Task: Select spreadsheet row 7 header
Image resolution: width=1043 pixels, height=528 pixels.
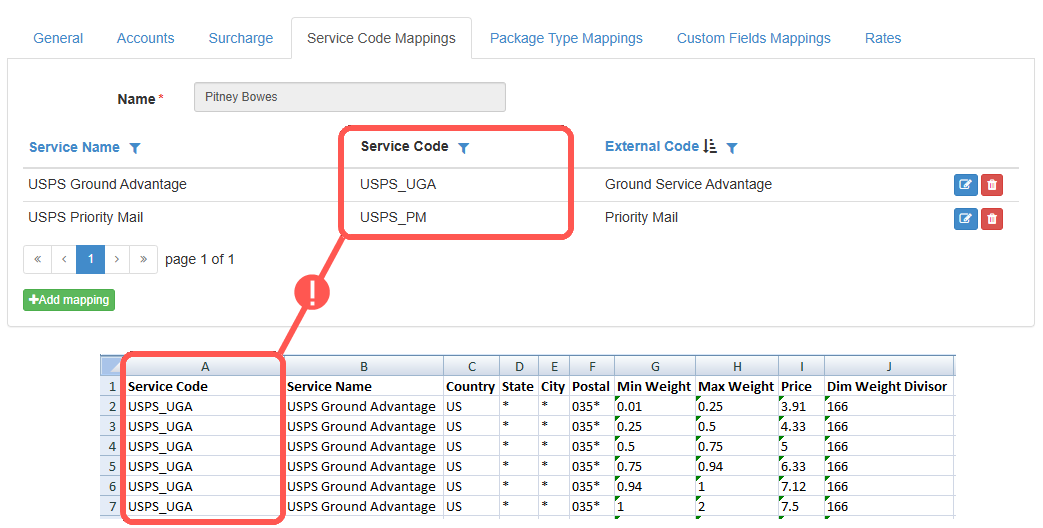Action: pos(112,506)
